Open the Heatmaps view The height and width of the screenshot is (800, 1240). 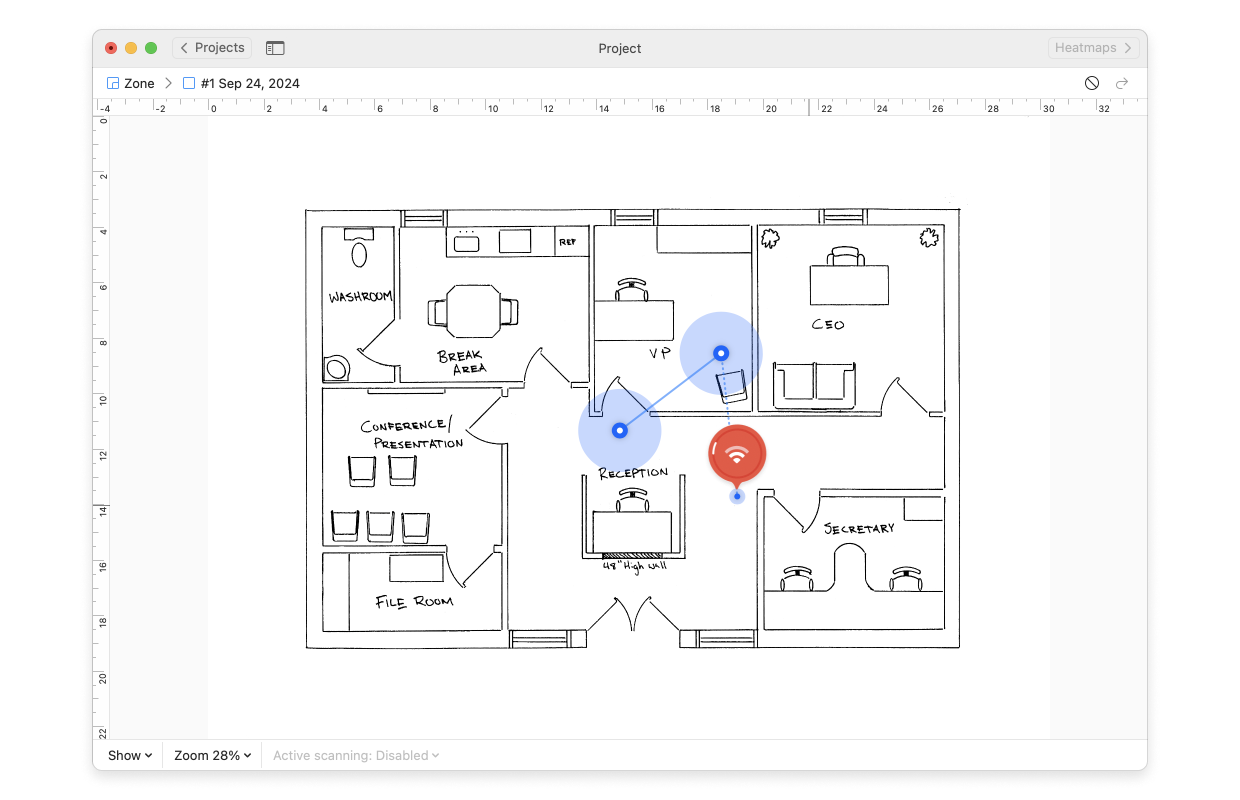[x=1093, y=48]
